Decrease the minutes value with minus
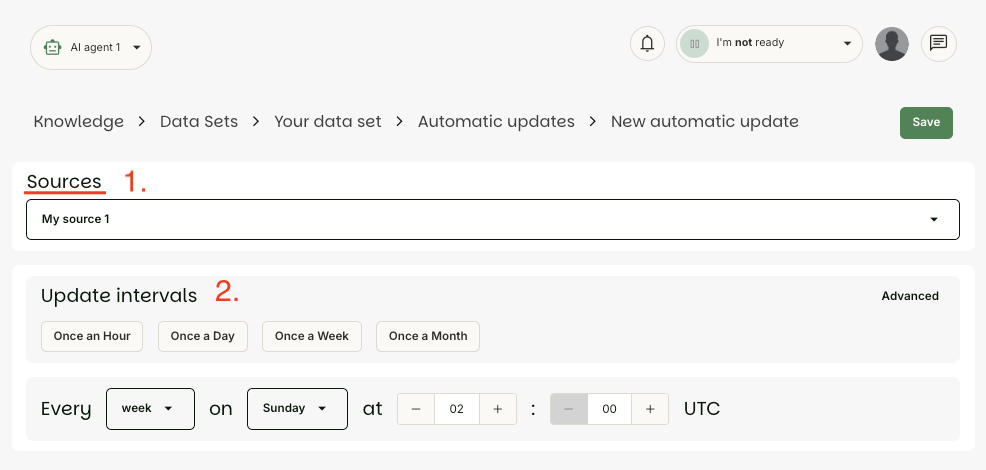 [x=569, y=409]
